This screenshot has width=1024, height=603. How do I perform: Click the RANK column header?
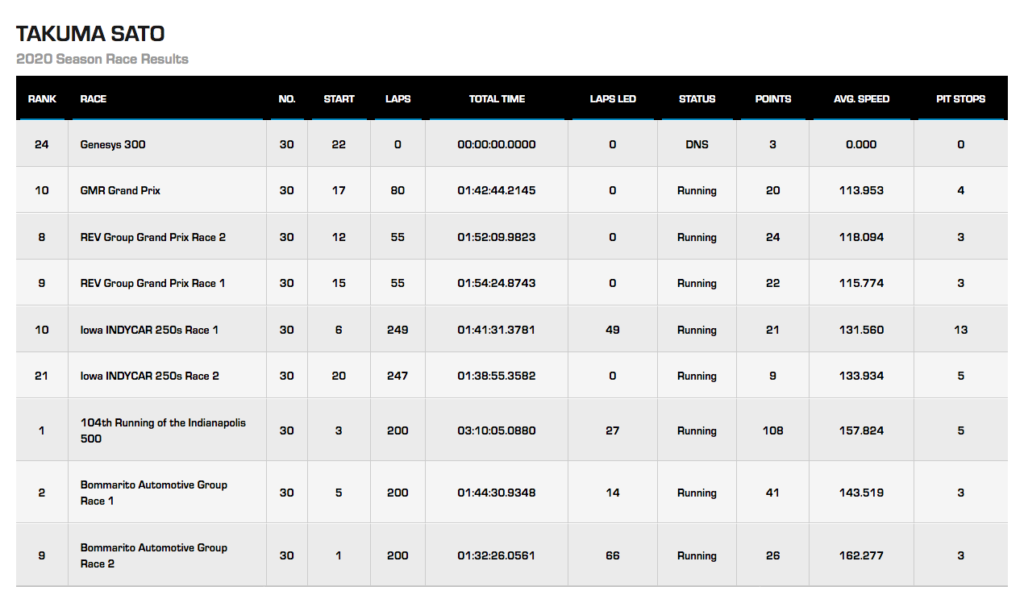tap(42, 99)
